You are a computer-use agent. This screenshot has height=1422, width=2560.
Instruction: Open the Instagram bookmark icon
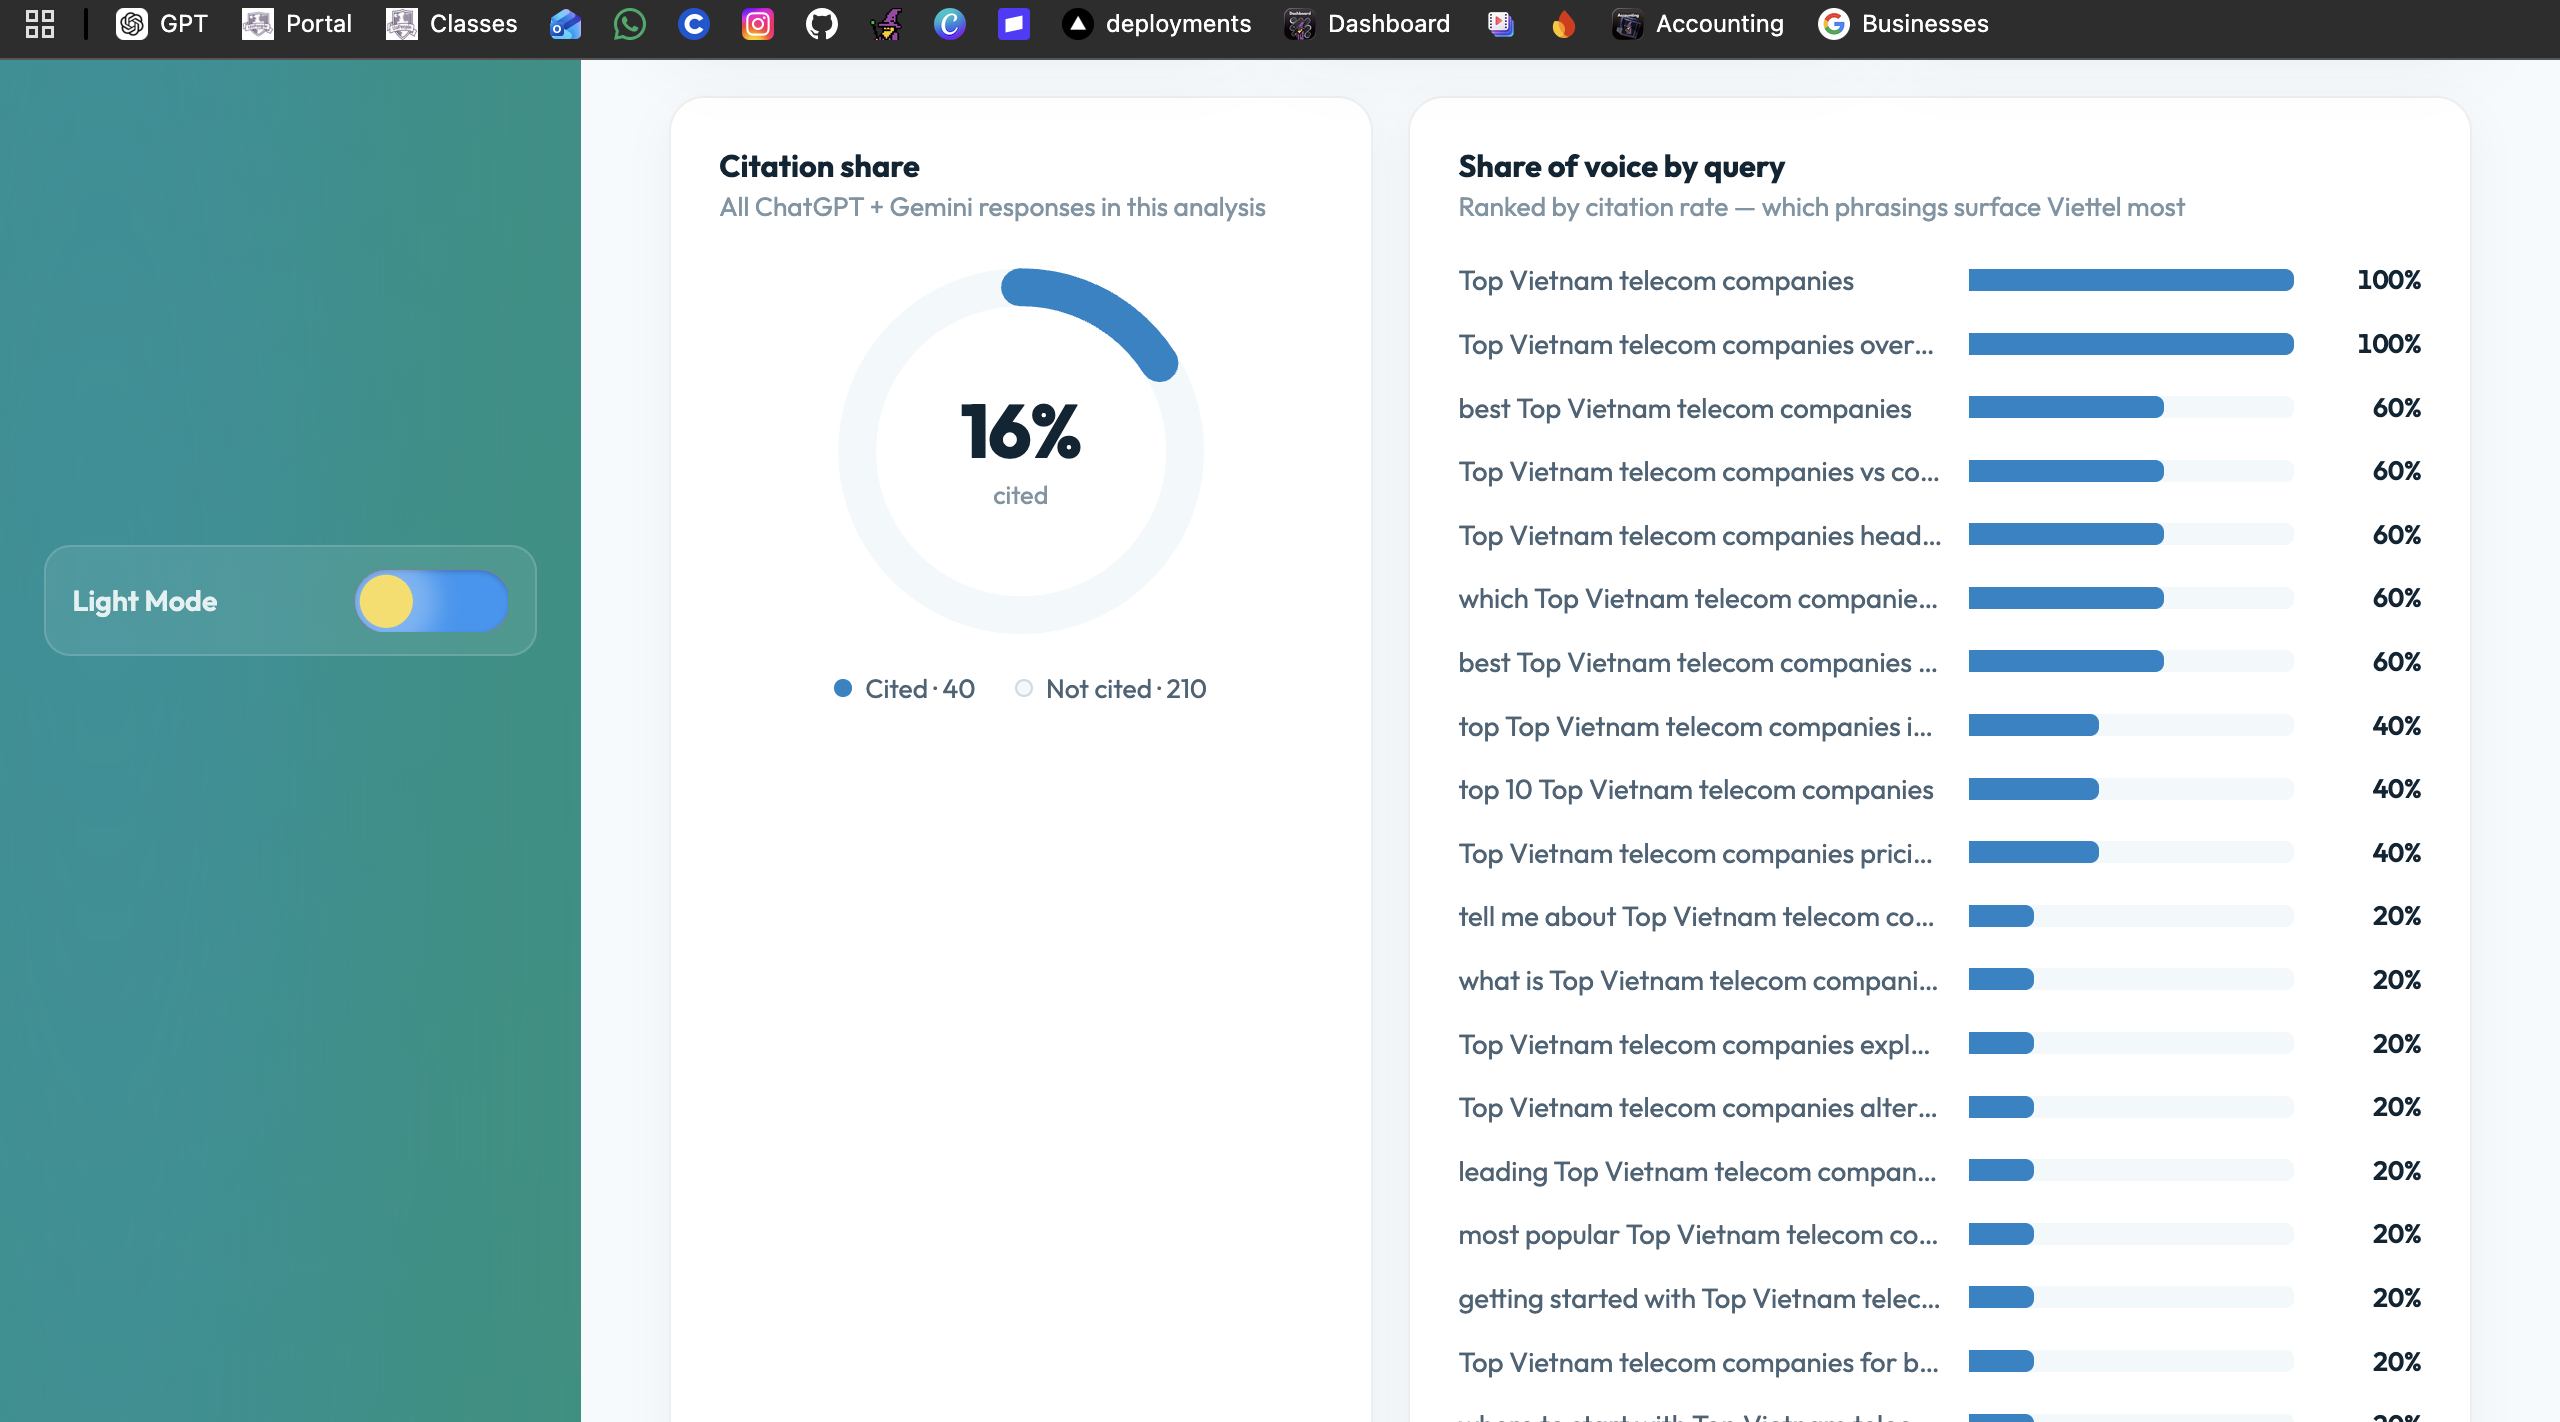758,24
